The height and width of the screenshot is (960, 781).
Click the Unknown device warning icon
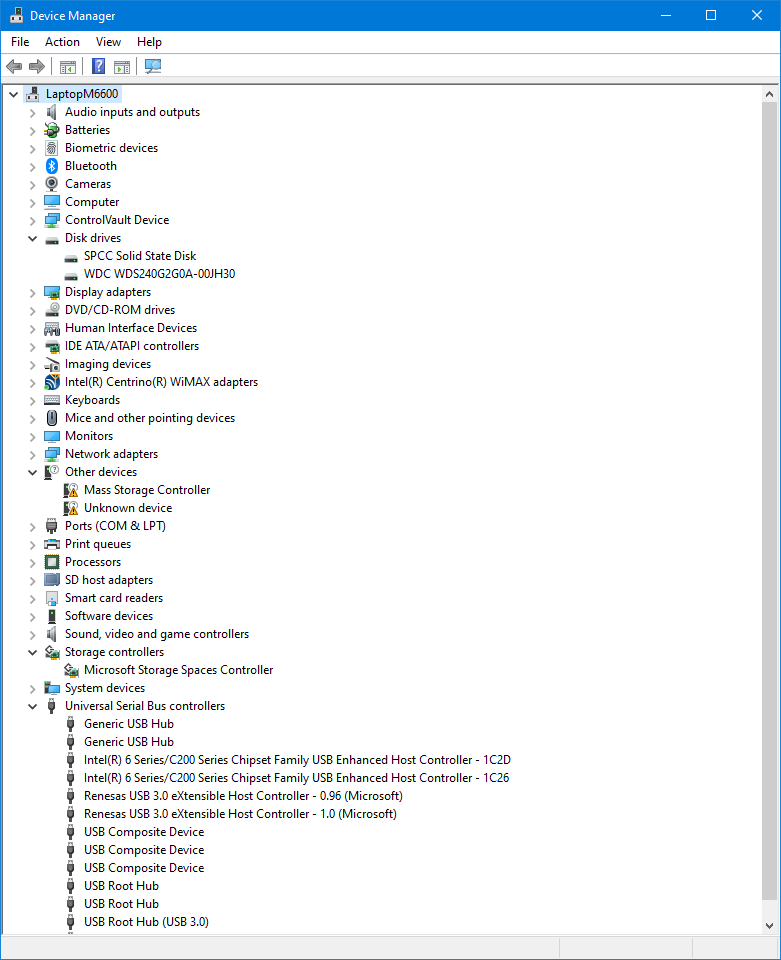click(71, 508)
